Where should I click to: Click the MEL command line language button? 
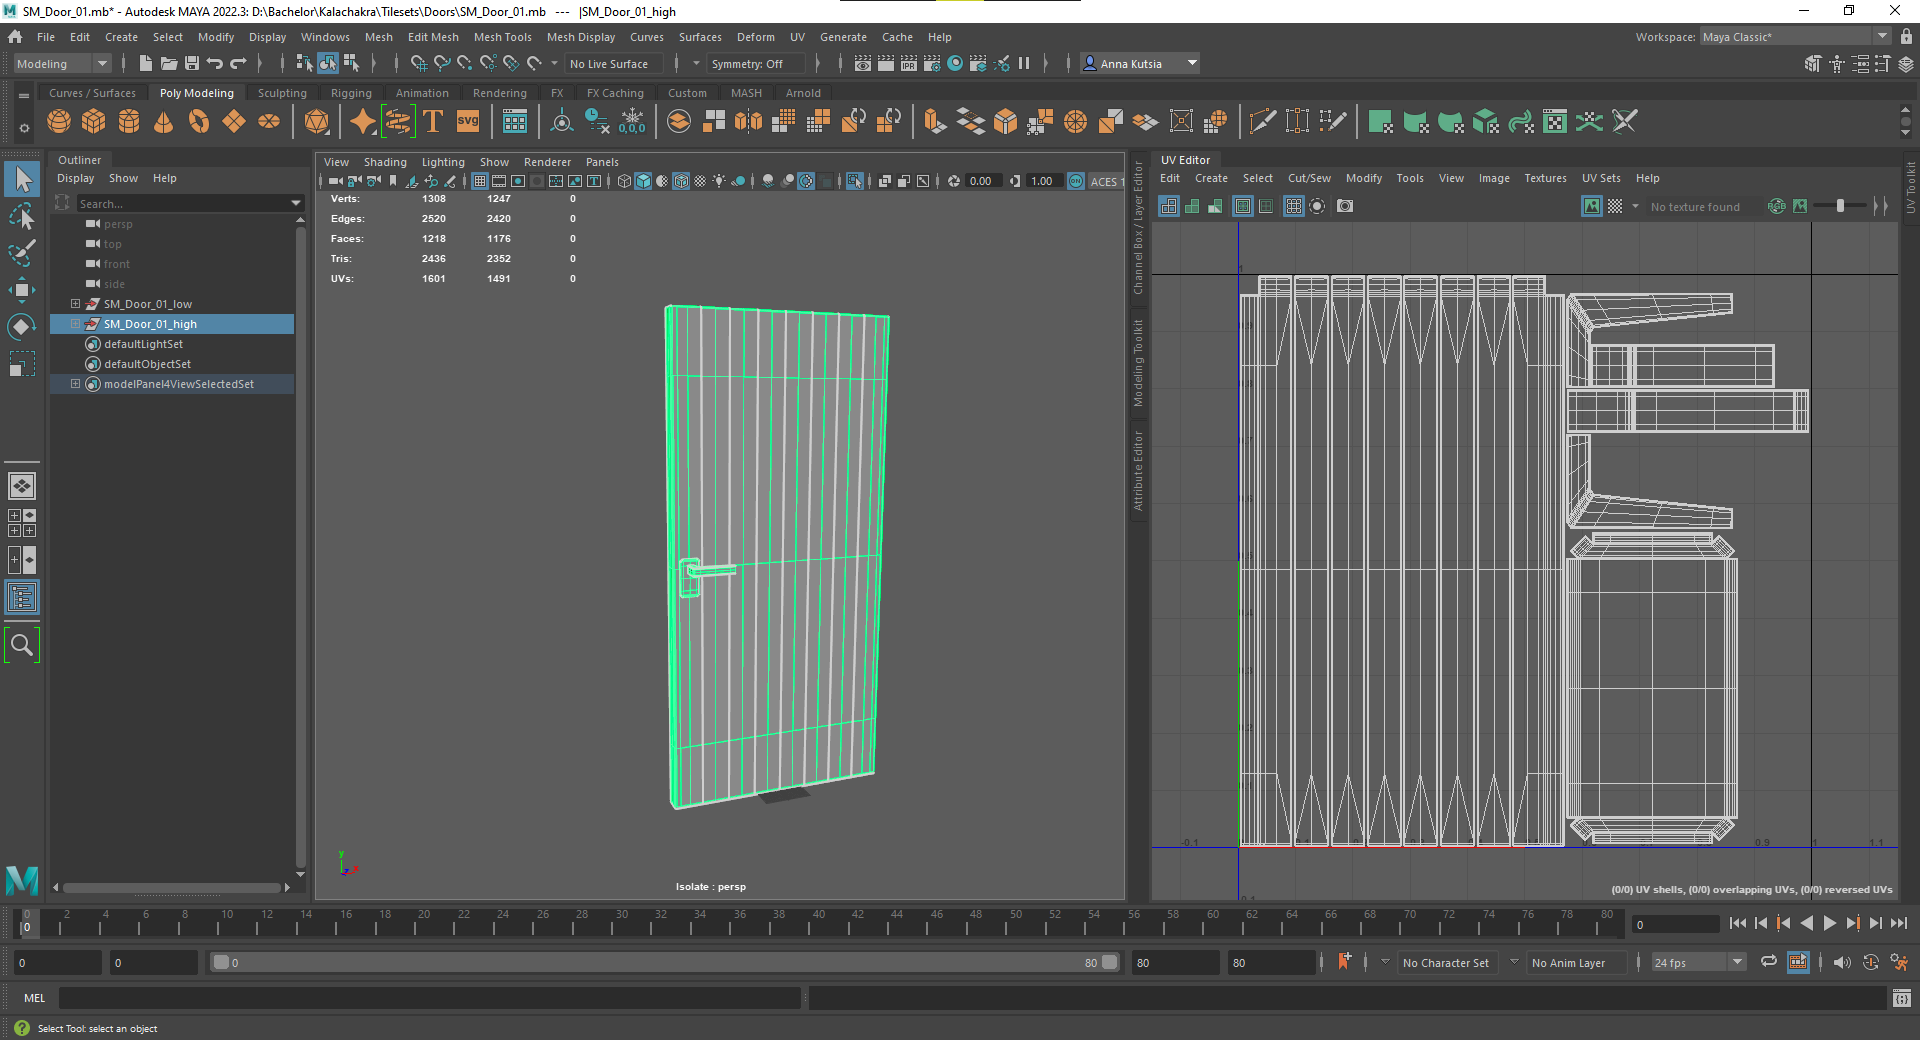[x=34, y=998]
